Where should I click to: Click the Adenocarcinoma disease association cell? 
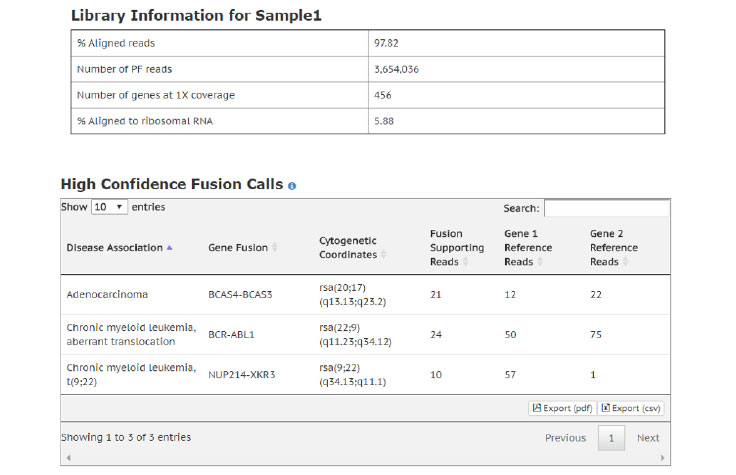[106, 295]
